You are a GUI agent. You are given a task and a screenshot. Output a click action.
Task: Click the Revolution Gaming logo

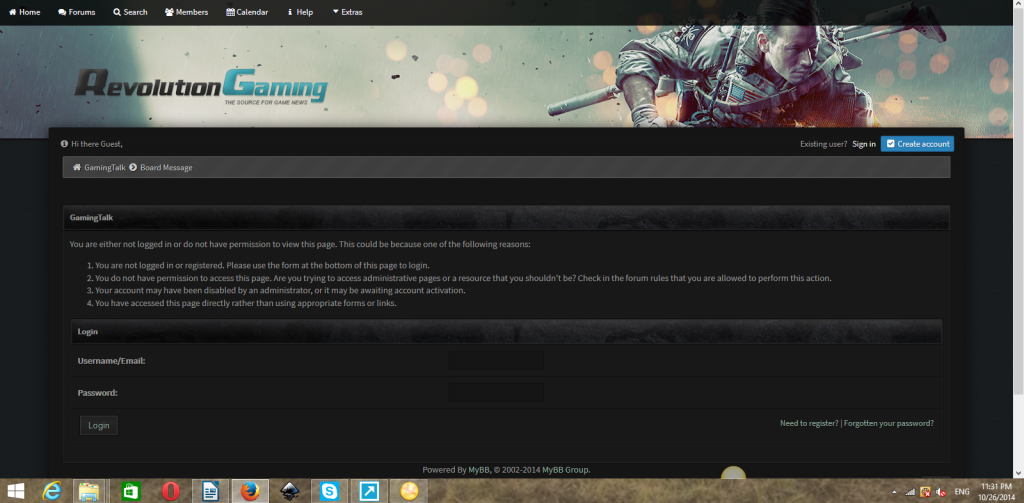click(x=200, y=86)
